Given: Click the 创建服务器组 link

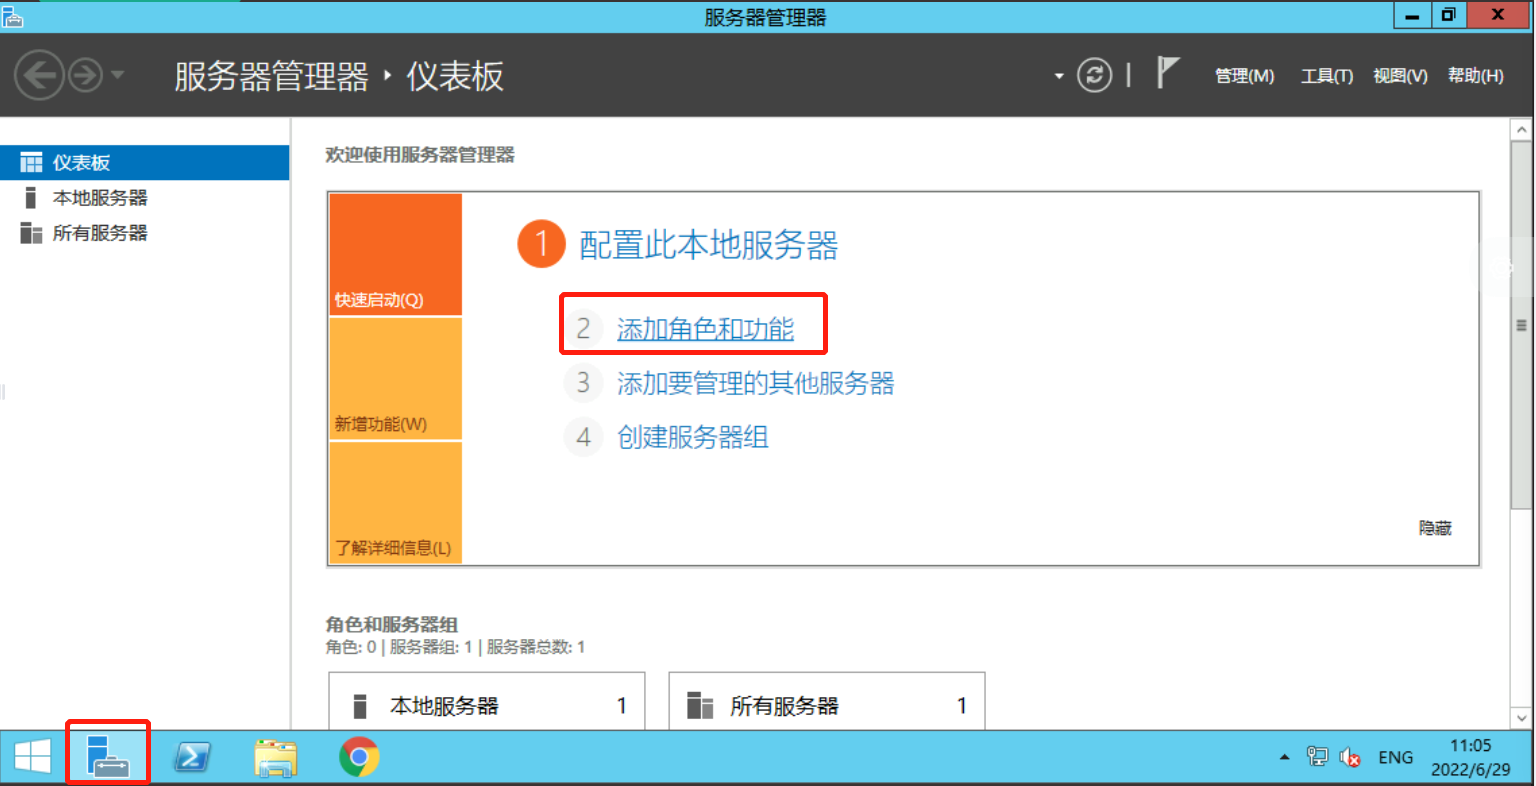Looking at the screenshot, I should click(x=692, y=437).
